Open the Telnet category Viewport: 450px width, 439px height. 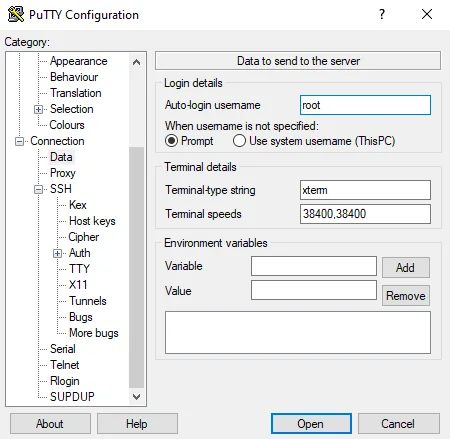click(65, 365)
